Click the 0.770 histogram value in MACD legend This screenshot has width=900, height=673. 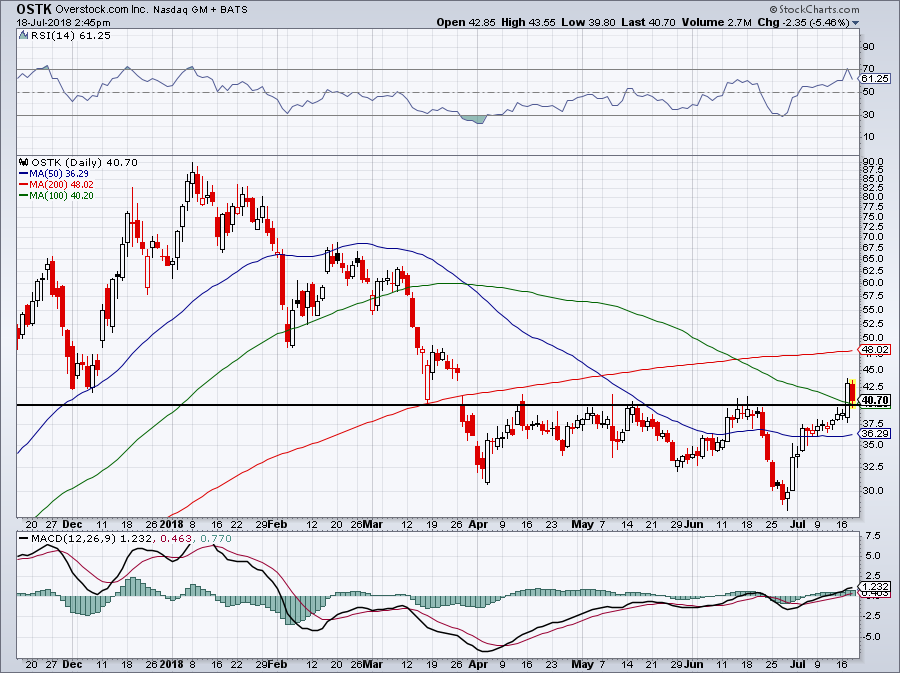(215, 539)
